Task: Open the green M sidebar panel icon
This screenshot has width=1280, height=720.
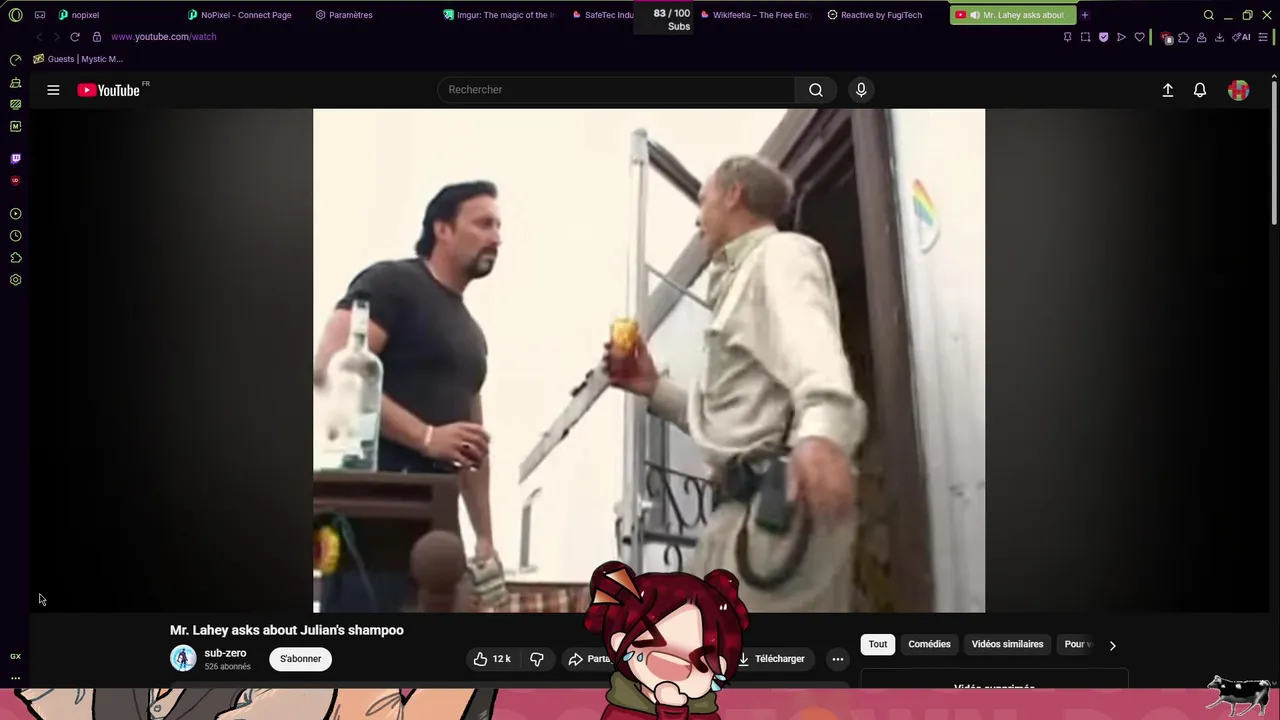Action: (15, 127)
